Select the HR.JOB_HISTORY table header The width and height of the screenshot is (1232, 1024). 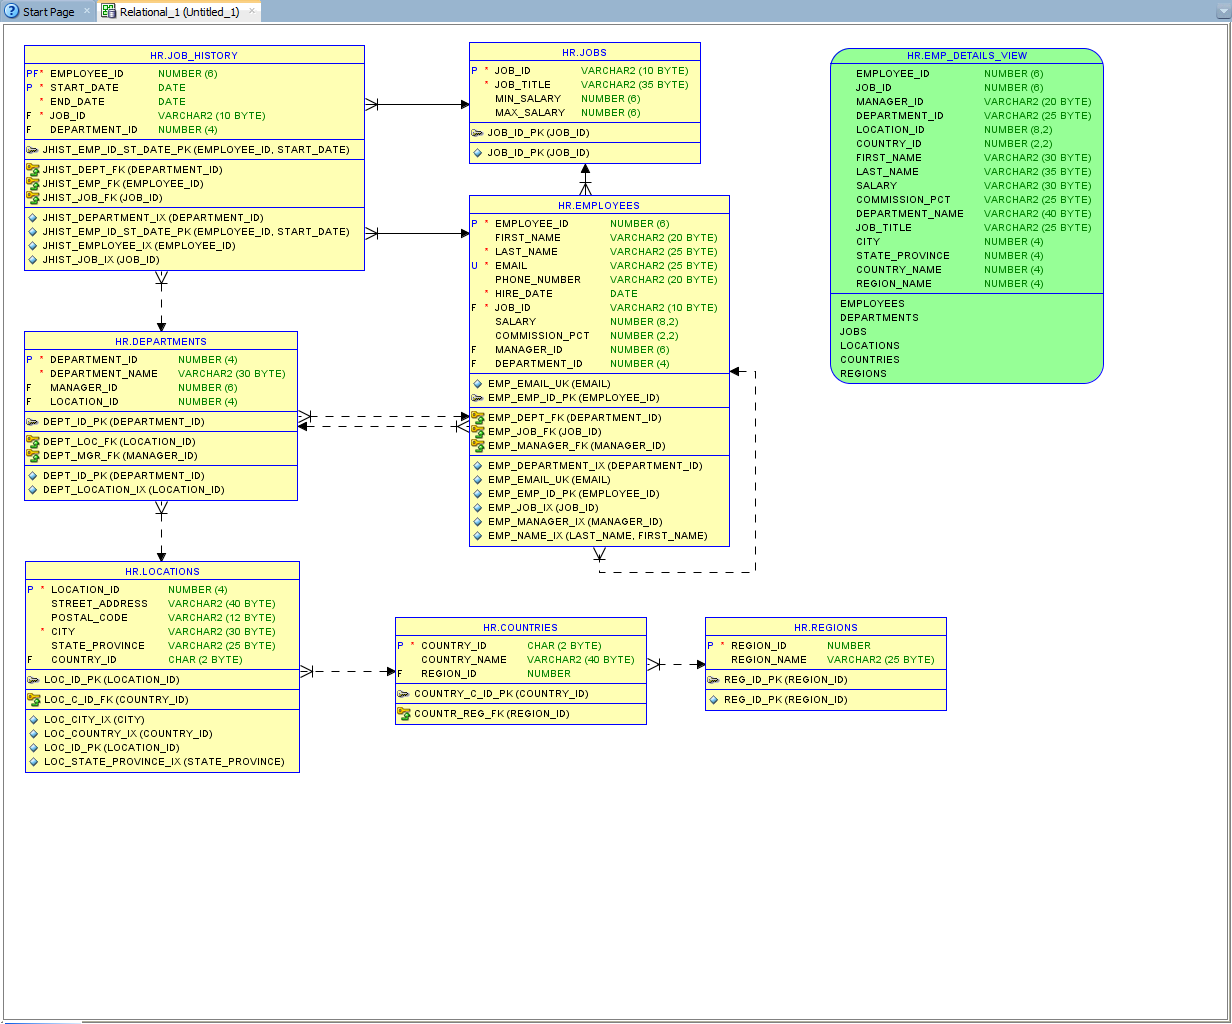click(x=194, y=56)
